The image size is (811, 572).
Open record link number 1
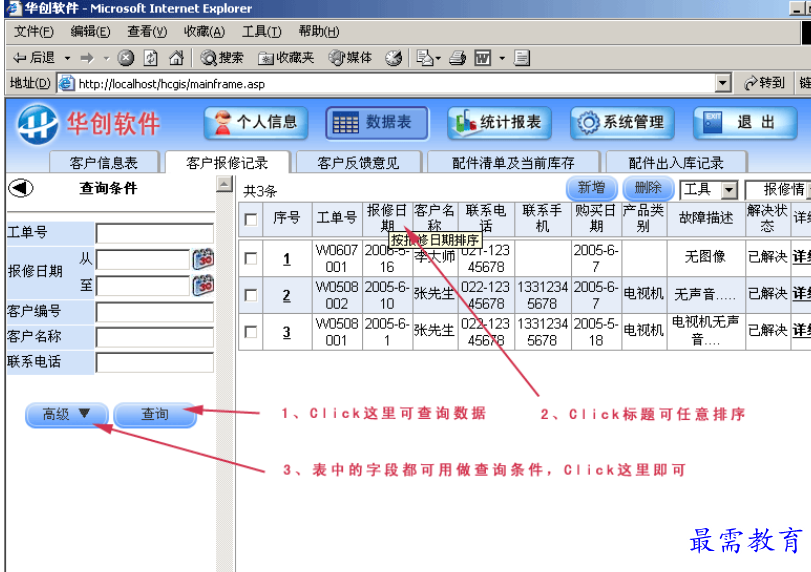coord(287,259)
